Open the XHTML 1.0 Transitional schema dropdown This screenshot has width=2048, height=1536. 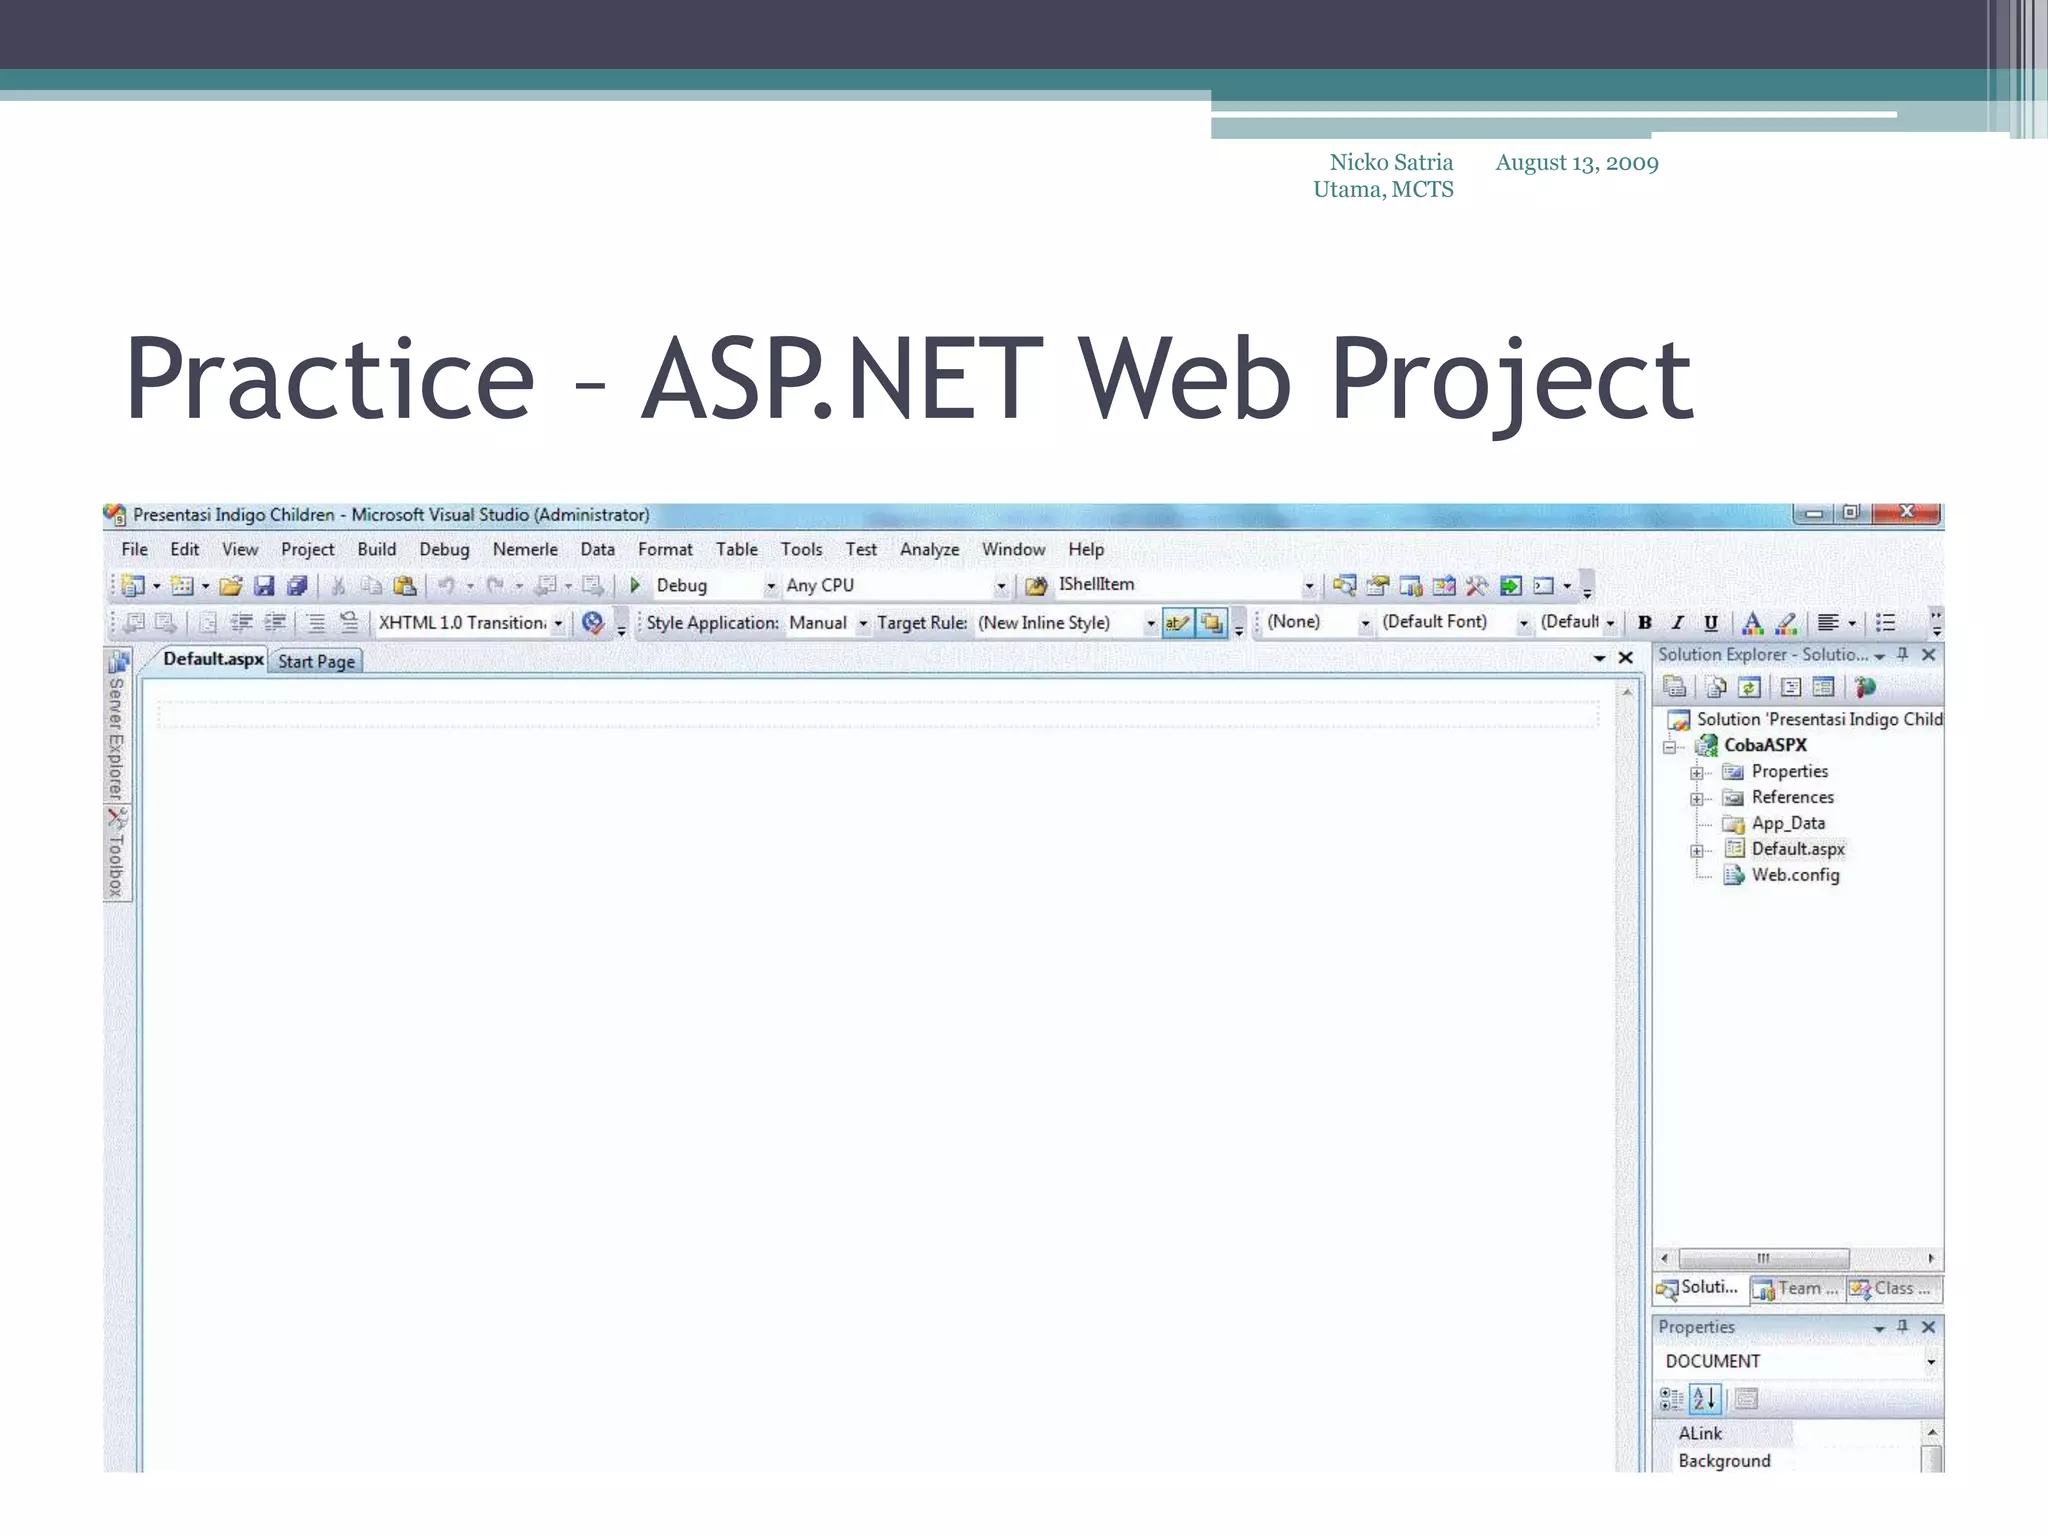(x=558, y=623)
